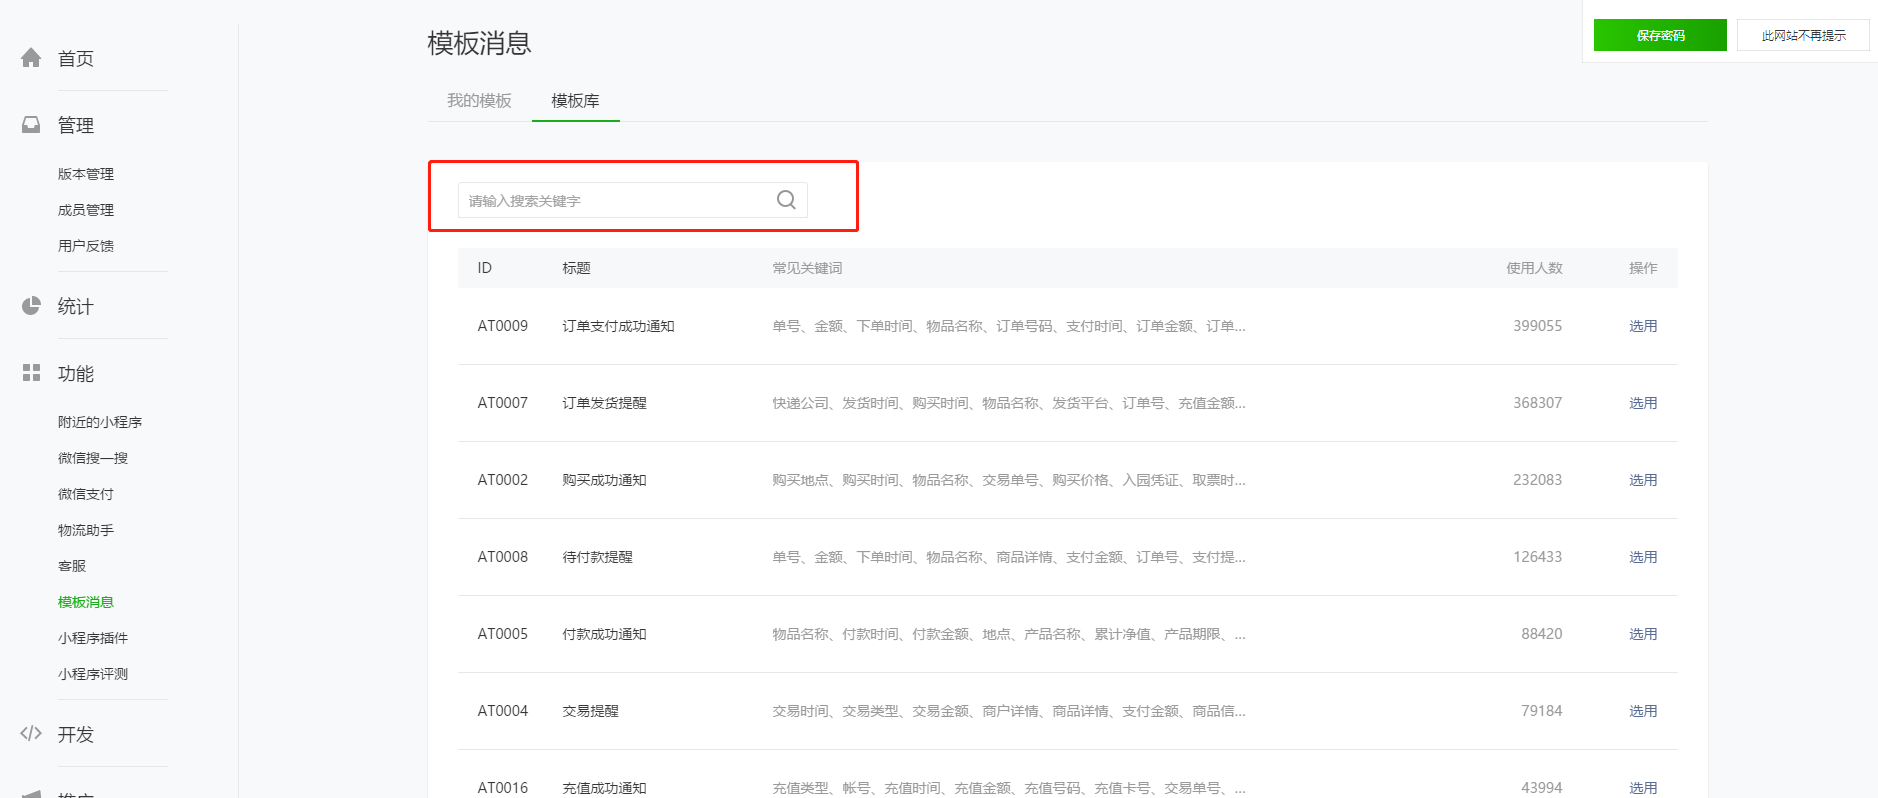
Task: Click the AT0005 ID cell
Action: 502,634
